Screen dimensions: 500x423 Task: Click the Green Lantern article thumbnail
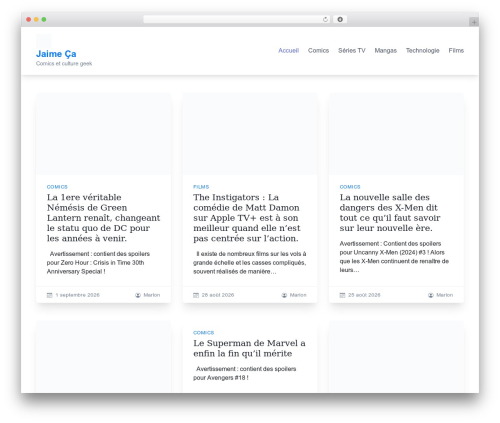(x=103, y=134)
